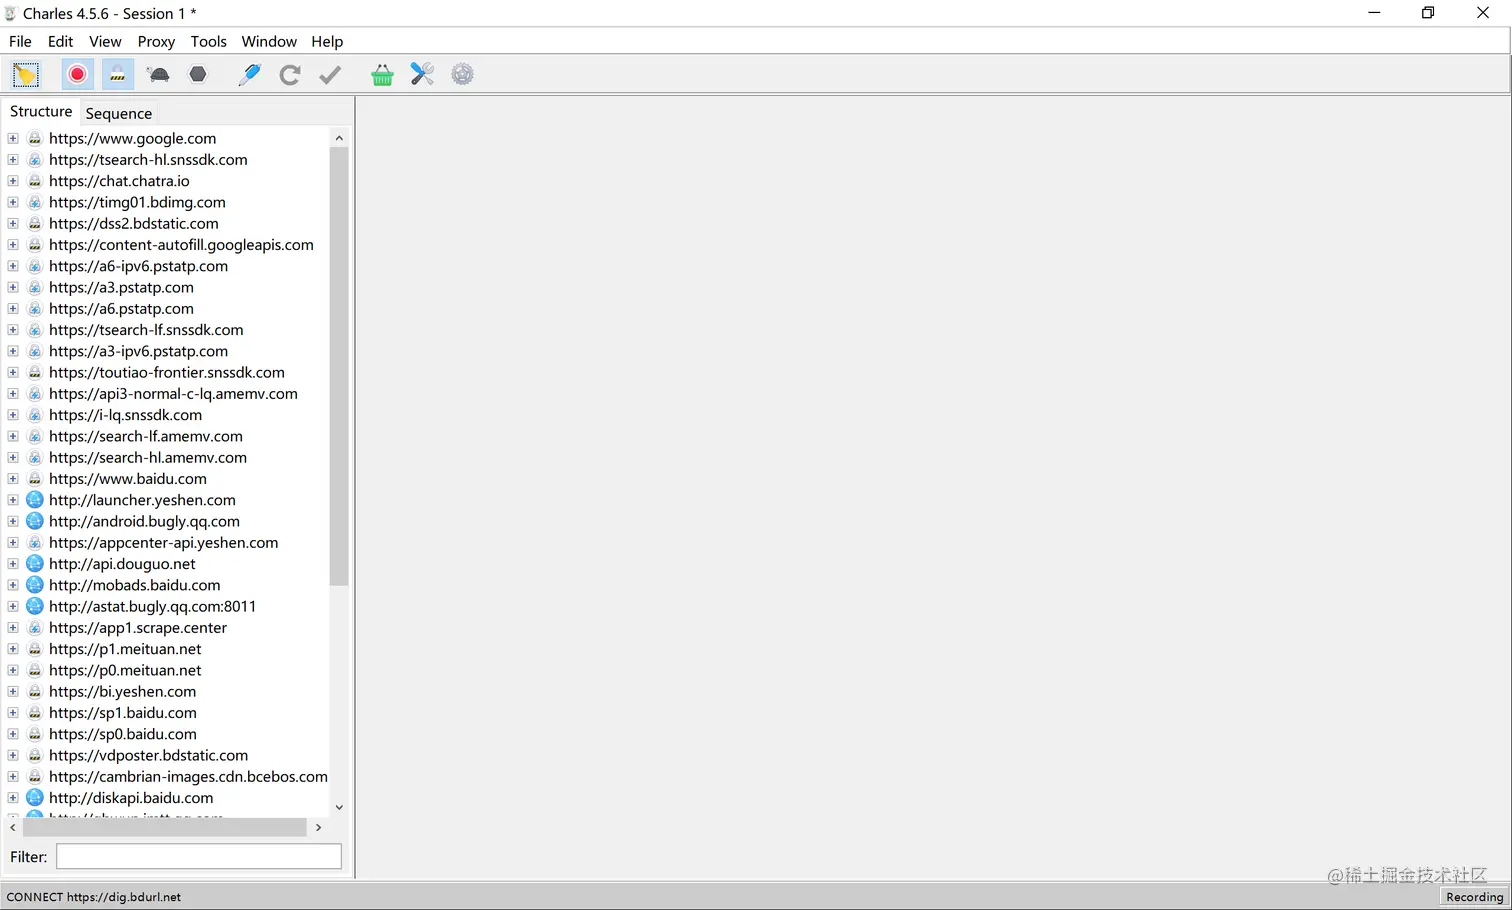The image size is (1512, 910).
Task: Click into the Filter input field
Action: [199, 856]
